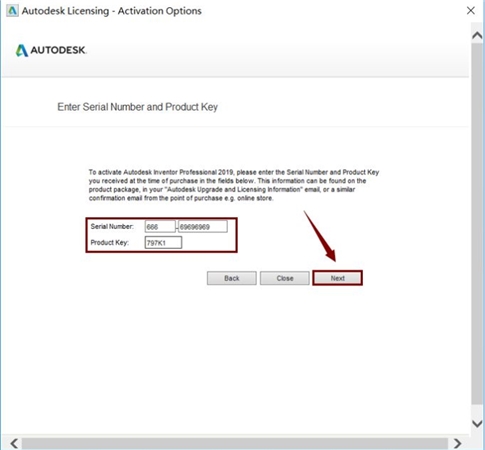Continue activation with the Next button
Viewport: 485px width, 450px height.
pyautogui.click(x=337, y=278)
